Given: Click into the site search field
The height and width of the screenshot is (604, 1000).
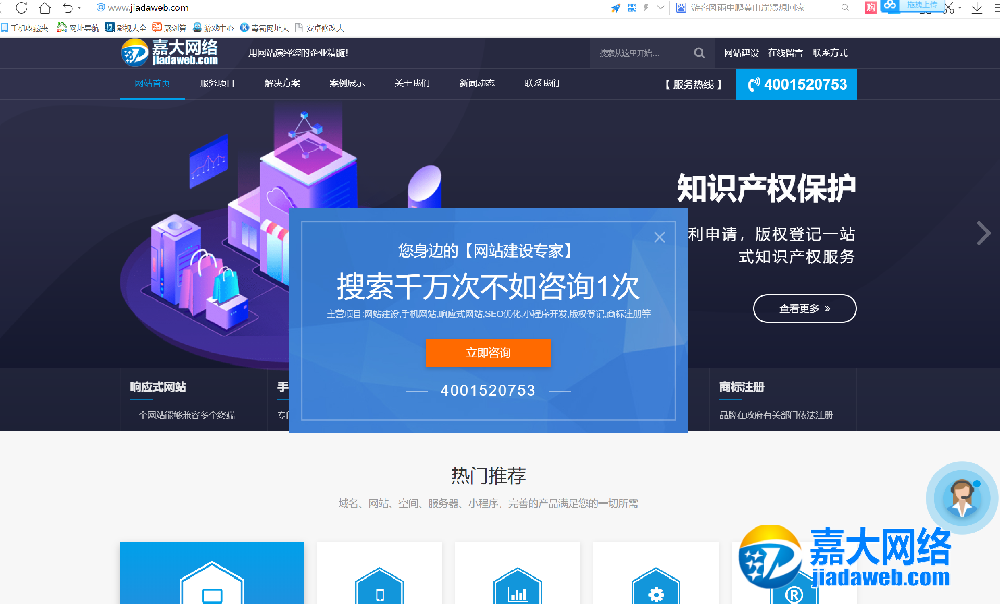Looking at the screenshot, I should point(640,53).
